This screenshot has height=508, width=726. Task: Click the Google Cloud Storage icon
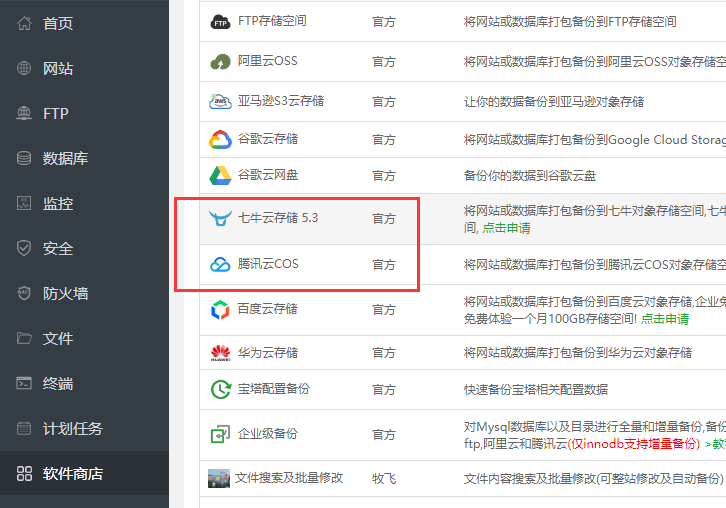(x=219, y=140)
